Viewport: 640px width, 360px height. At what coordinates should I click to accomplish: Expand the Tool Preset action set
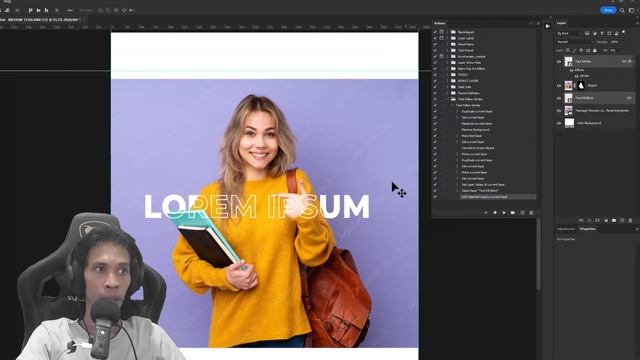click(447, 50)
